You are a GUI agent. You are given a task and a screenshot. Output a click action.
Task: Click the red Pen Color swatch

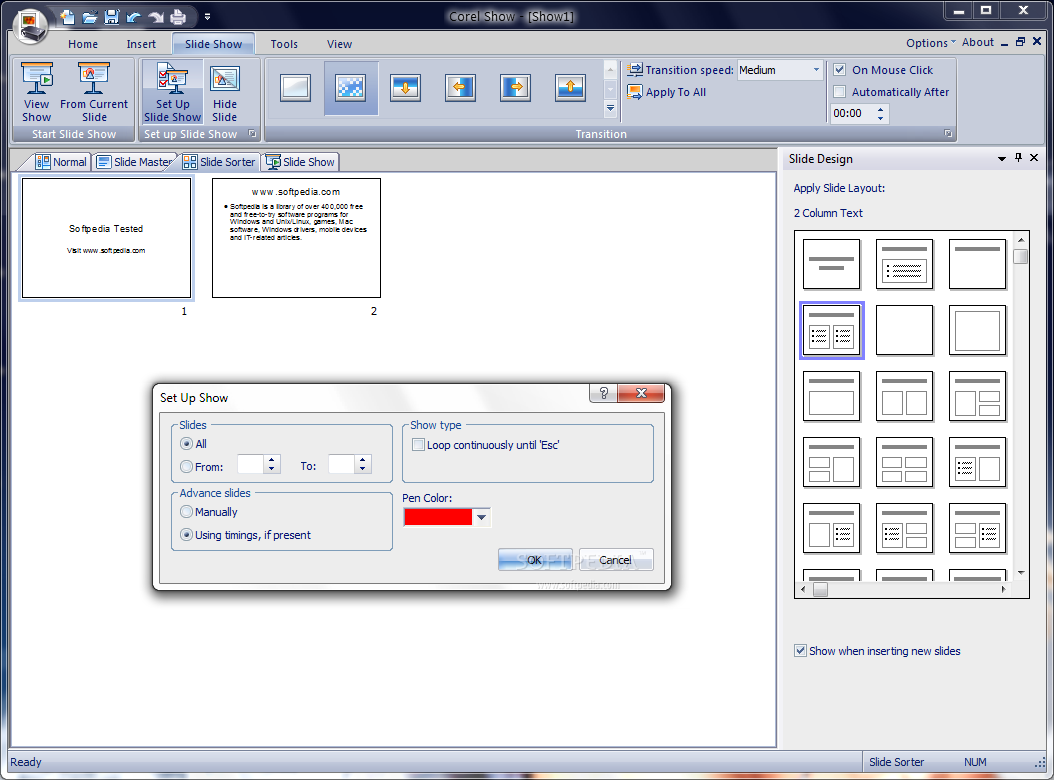[x=438, y=517]
